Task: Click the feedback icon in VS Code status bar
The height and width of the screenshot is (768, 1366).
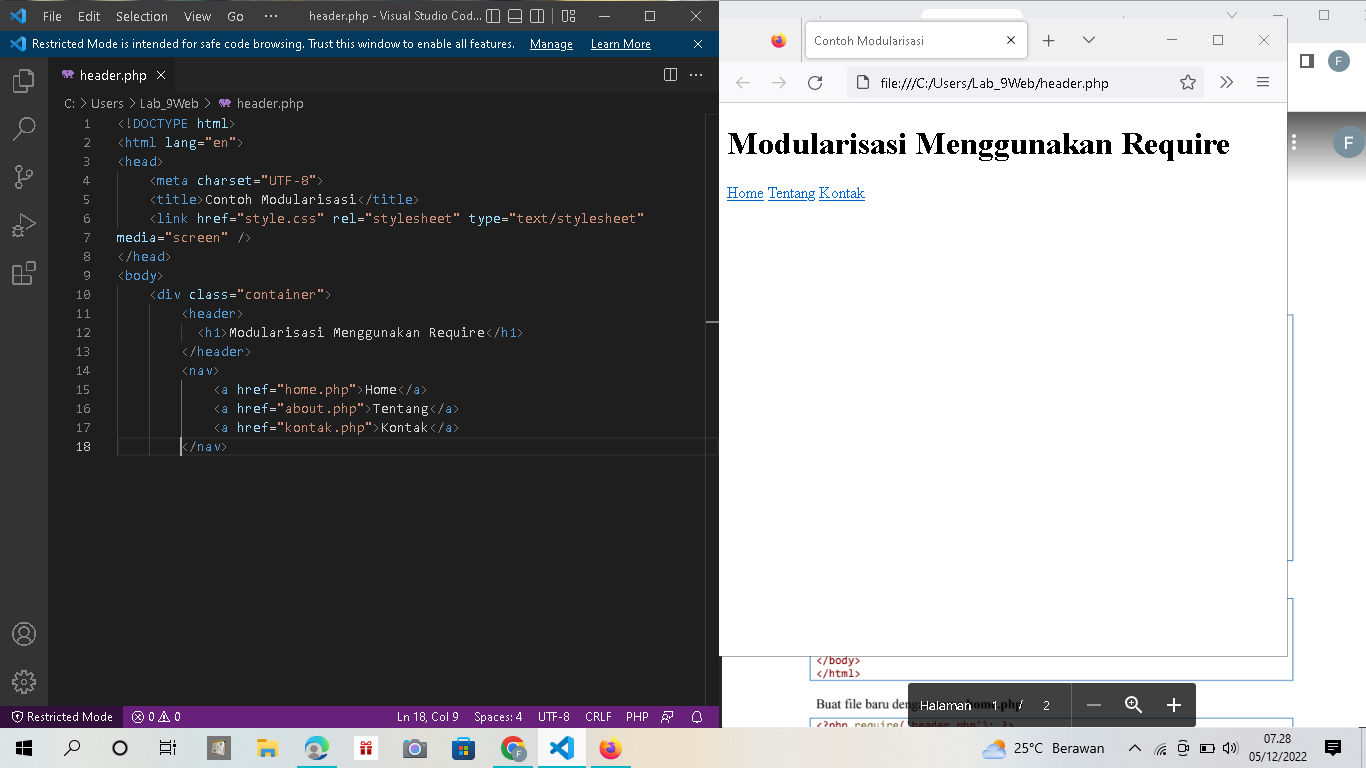Action: 668,717
